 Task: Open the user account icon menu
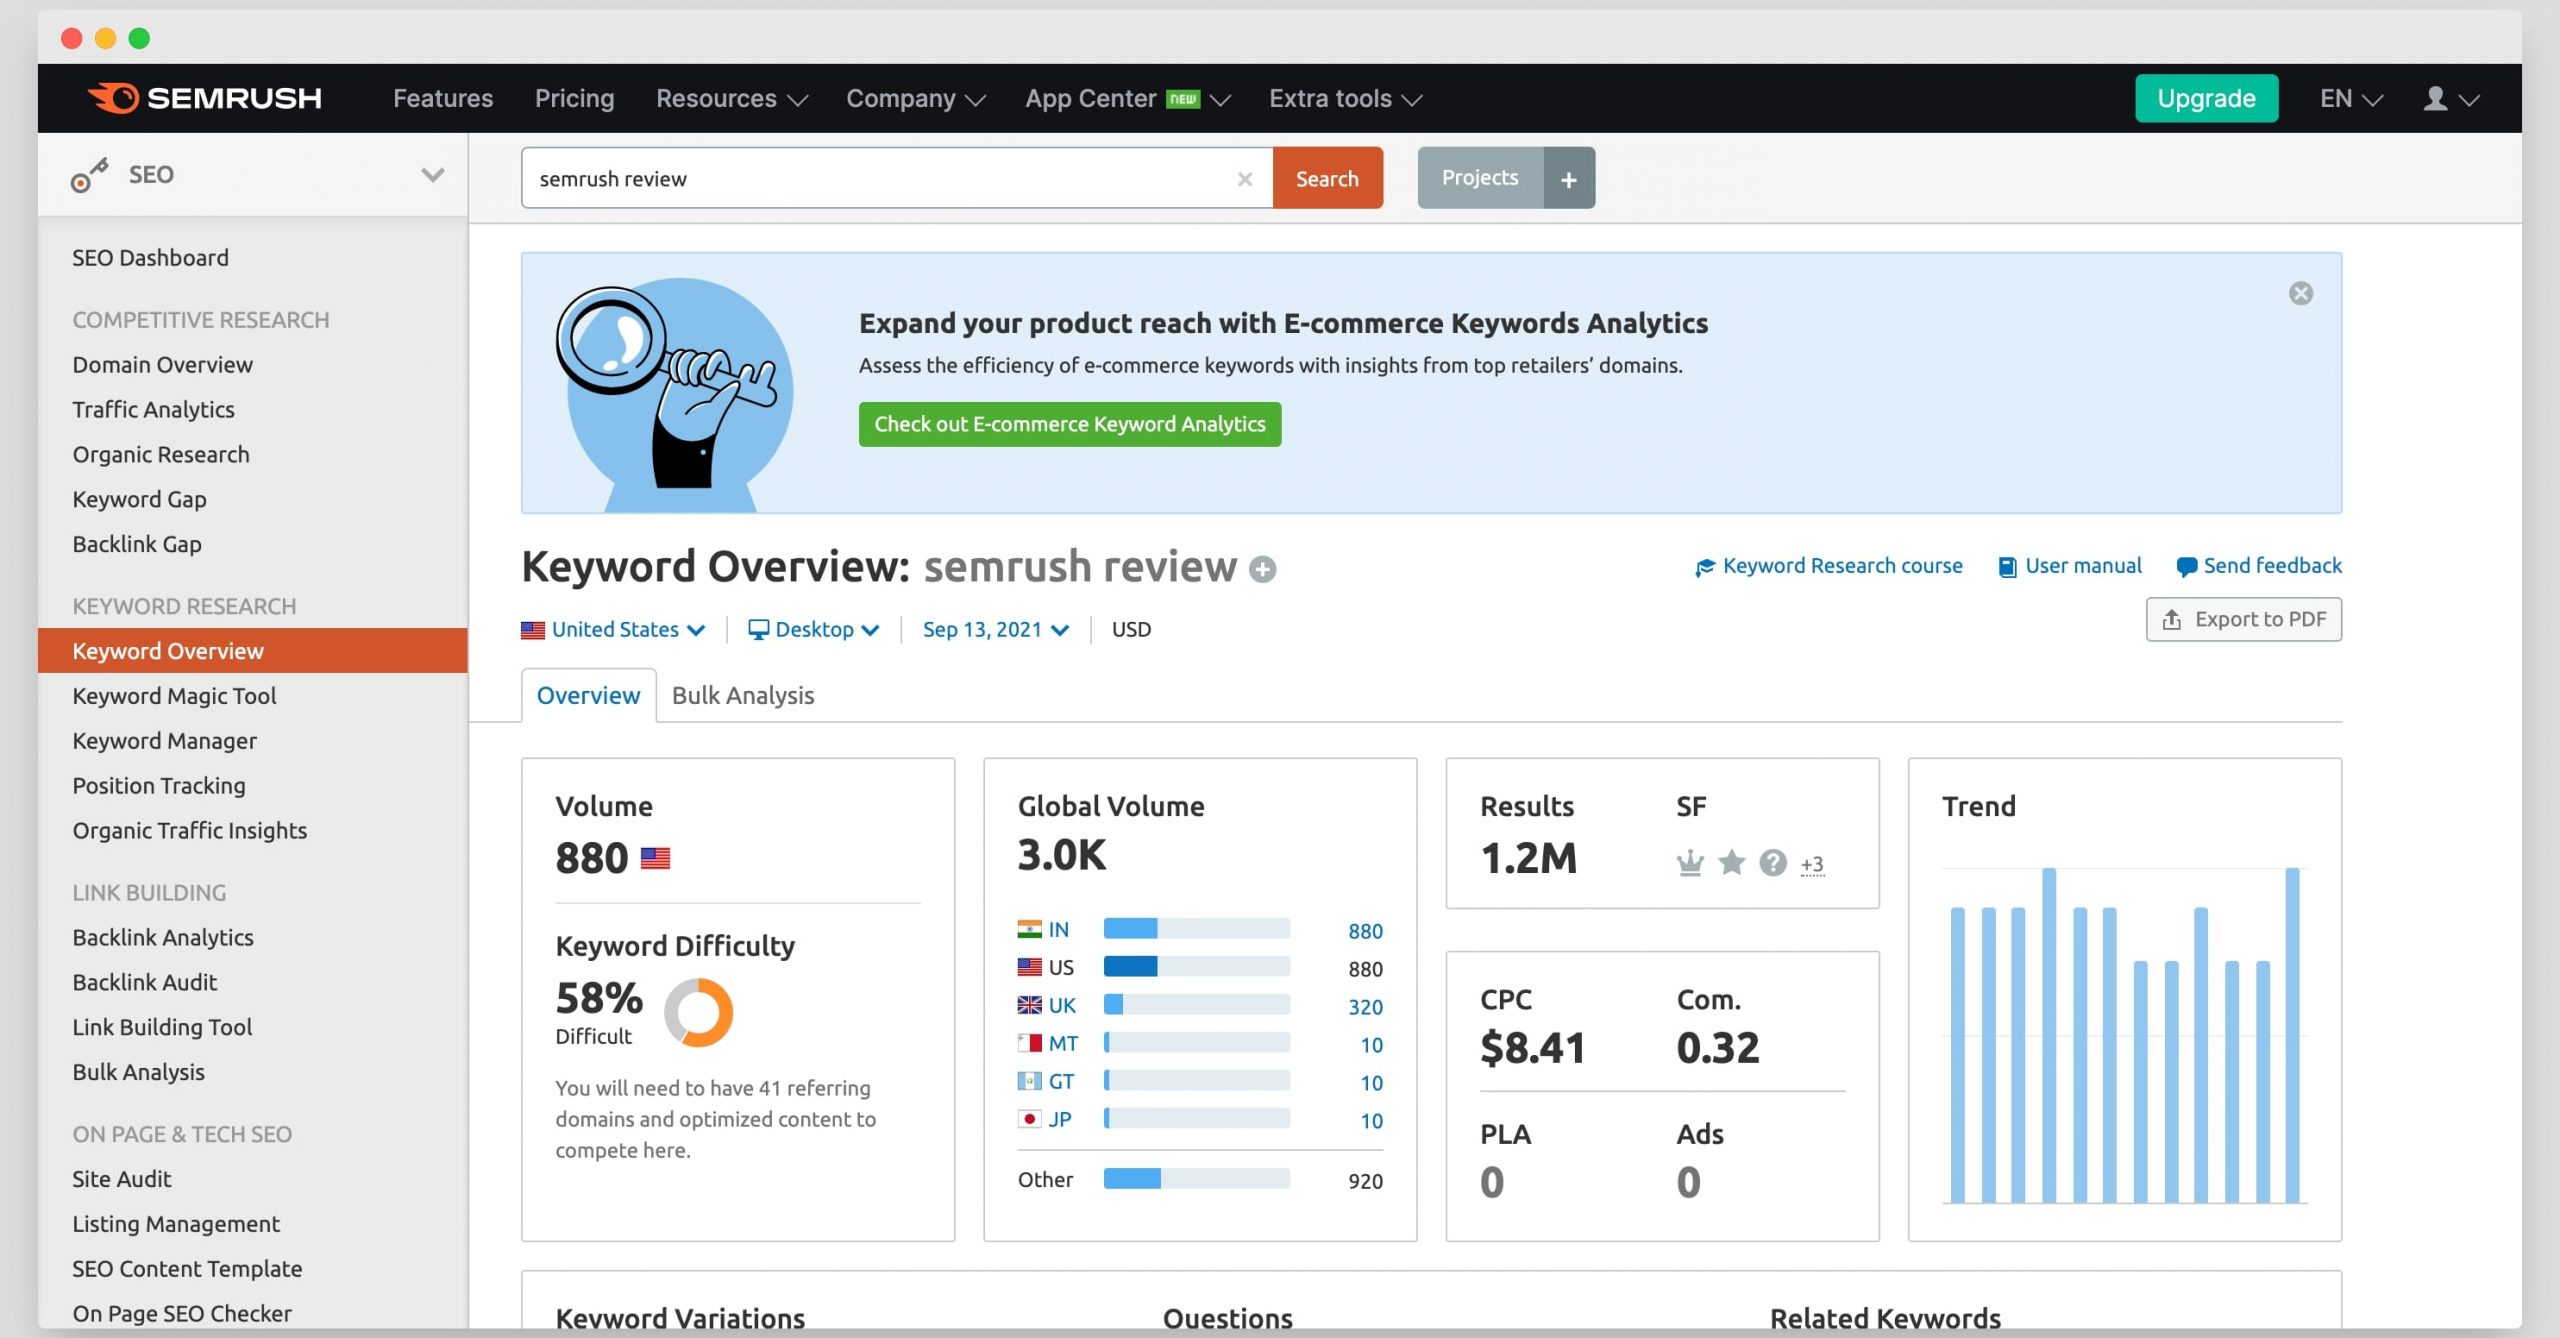(2450, 98)
